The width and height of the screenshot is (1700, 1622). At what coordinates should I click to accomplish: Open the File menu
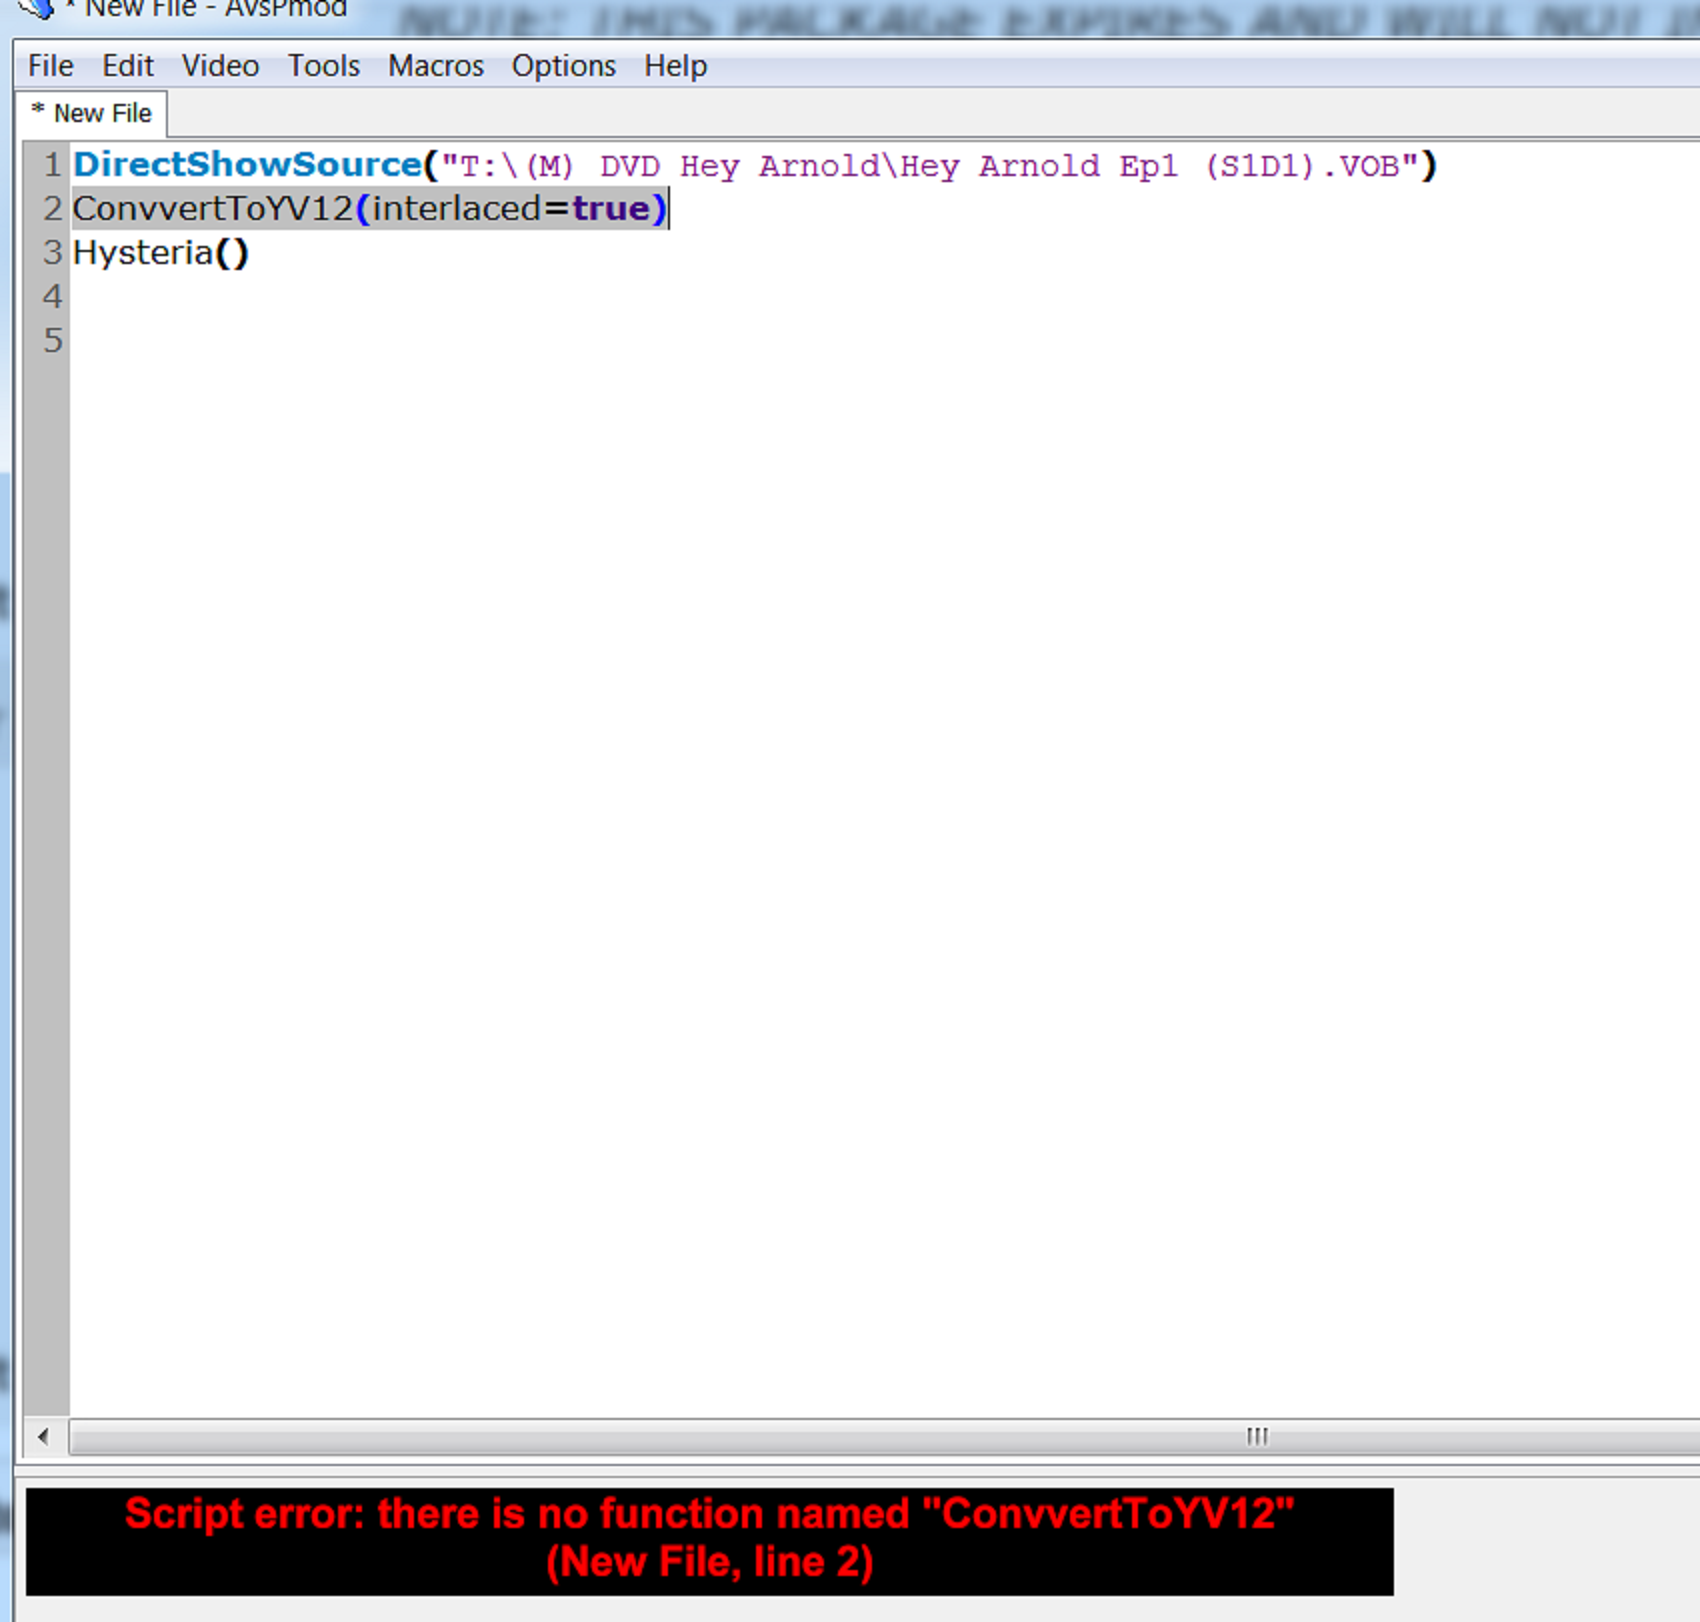(x=50, y=66)
